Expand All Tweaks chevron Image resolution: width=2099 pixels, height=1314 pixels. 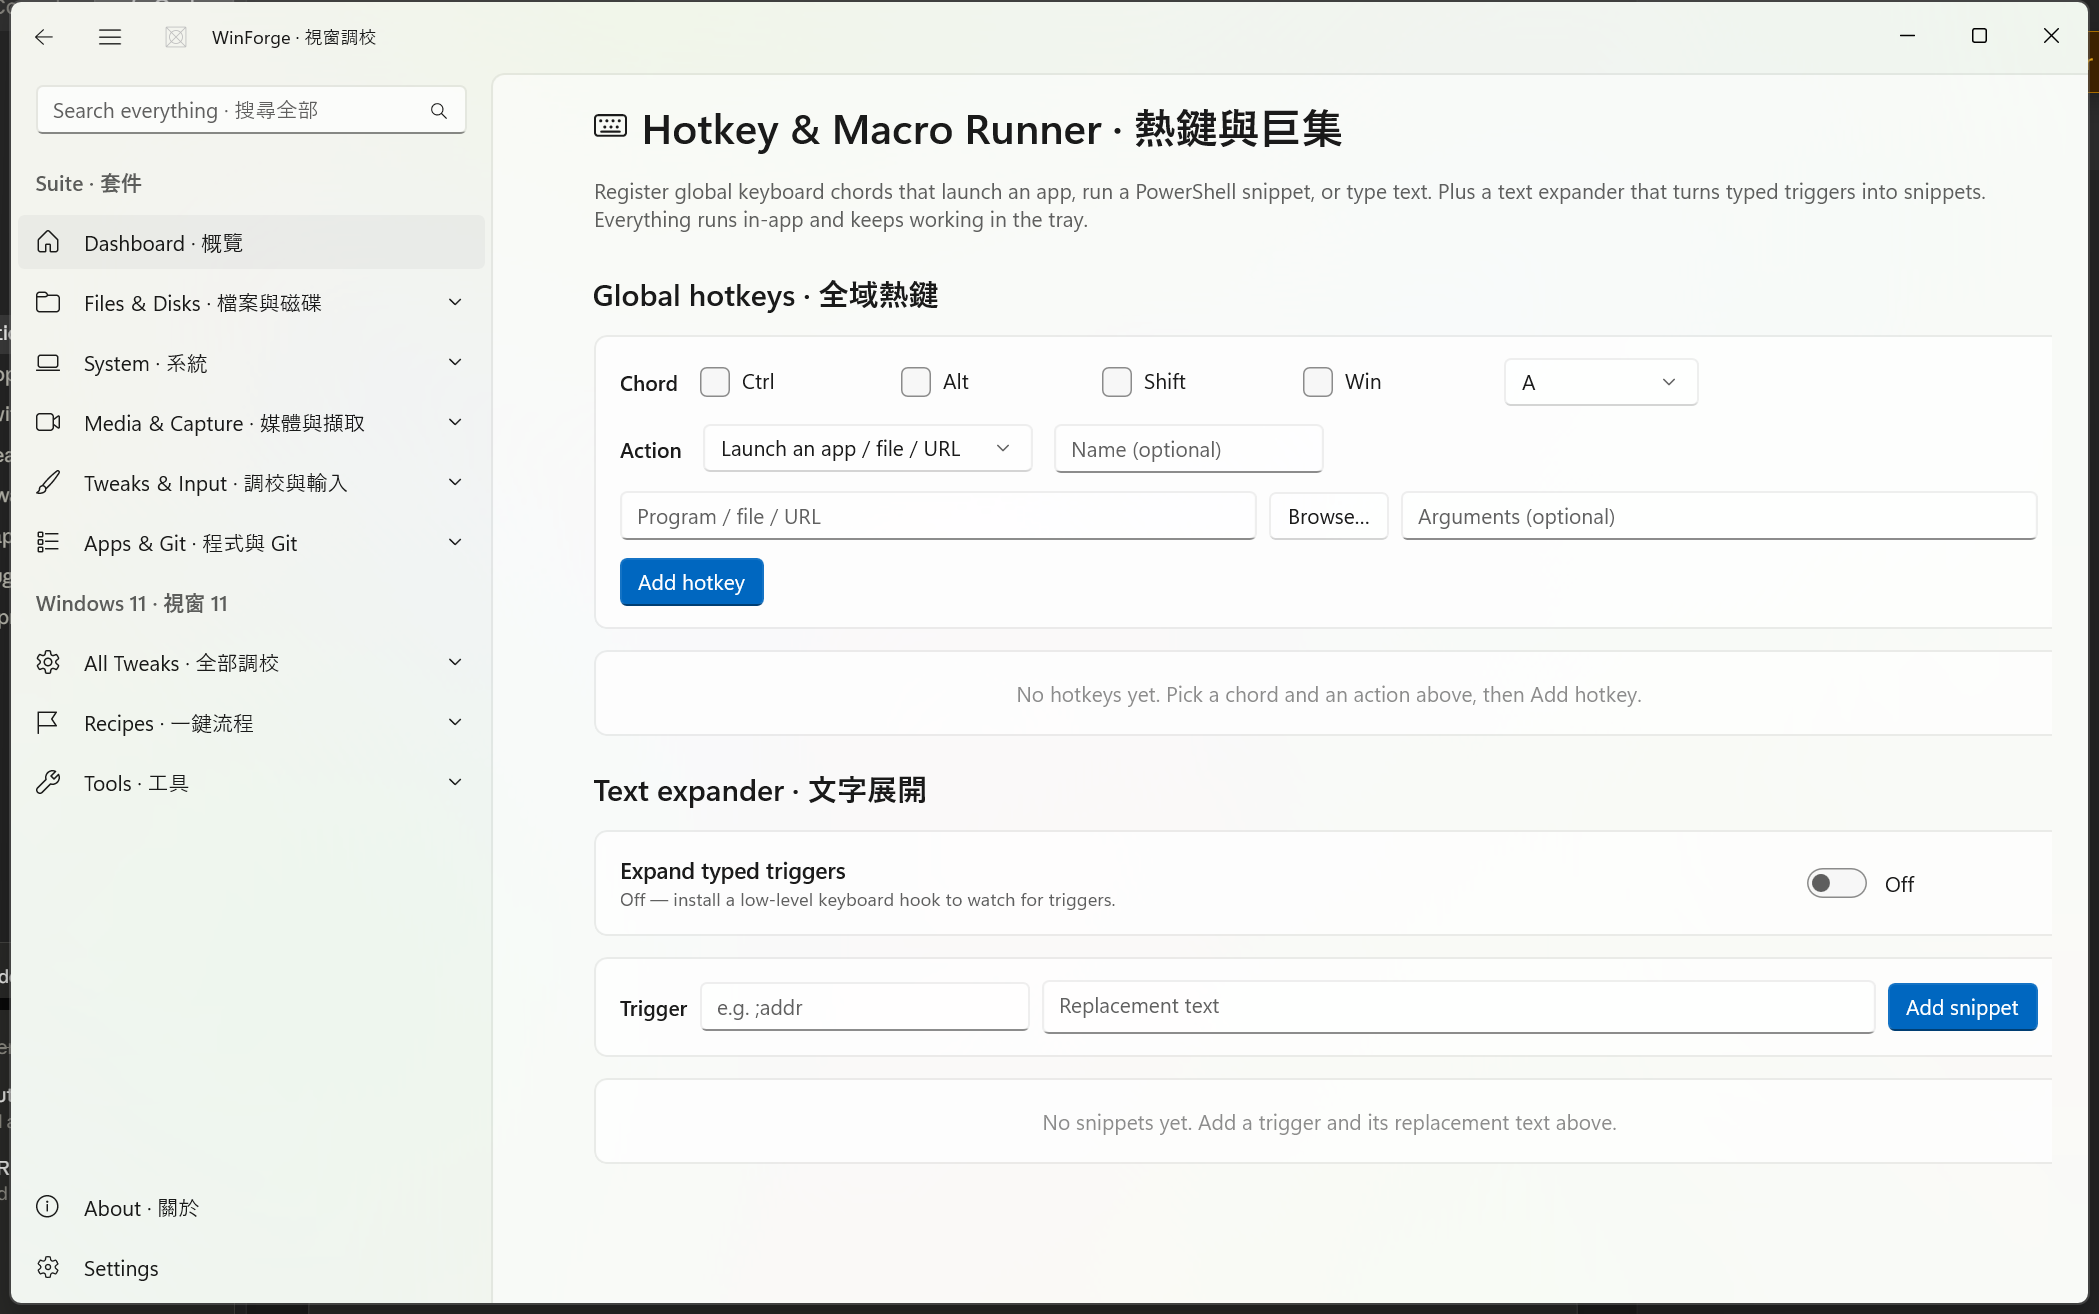[455, 662]
